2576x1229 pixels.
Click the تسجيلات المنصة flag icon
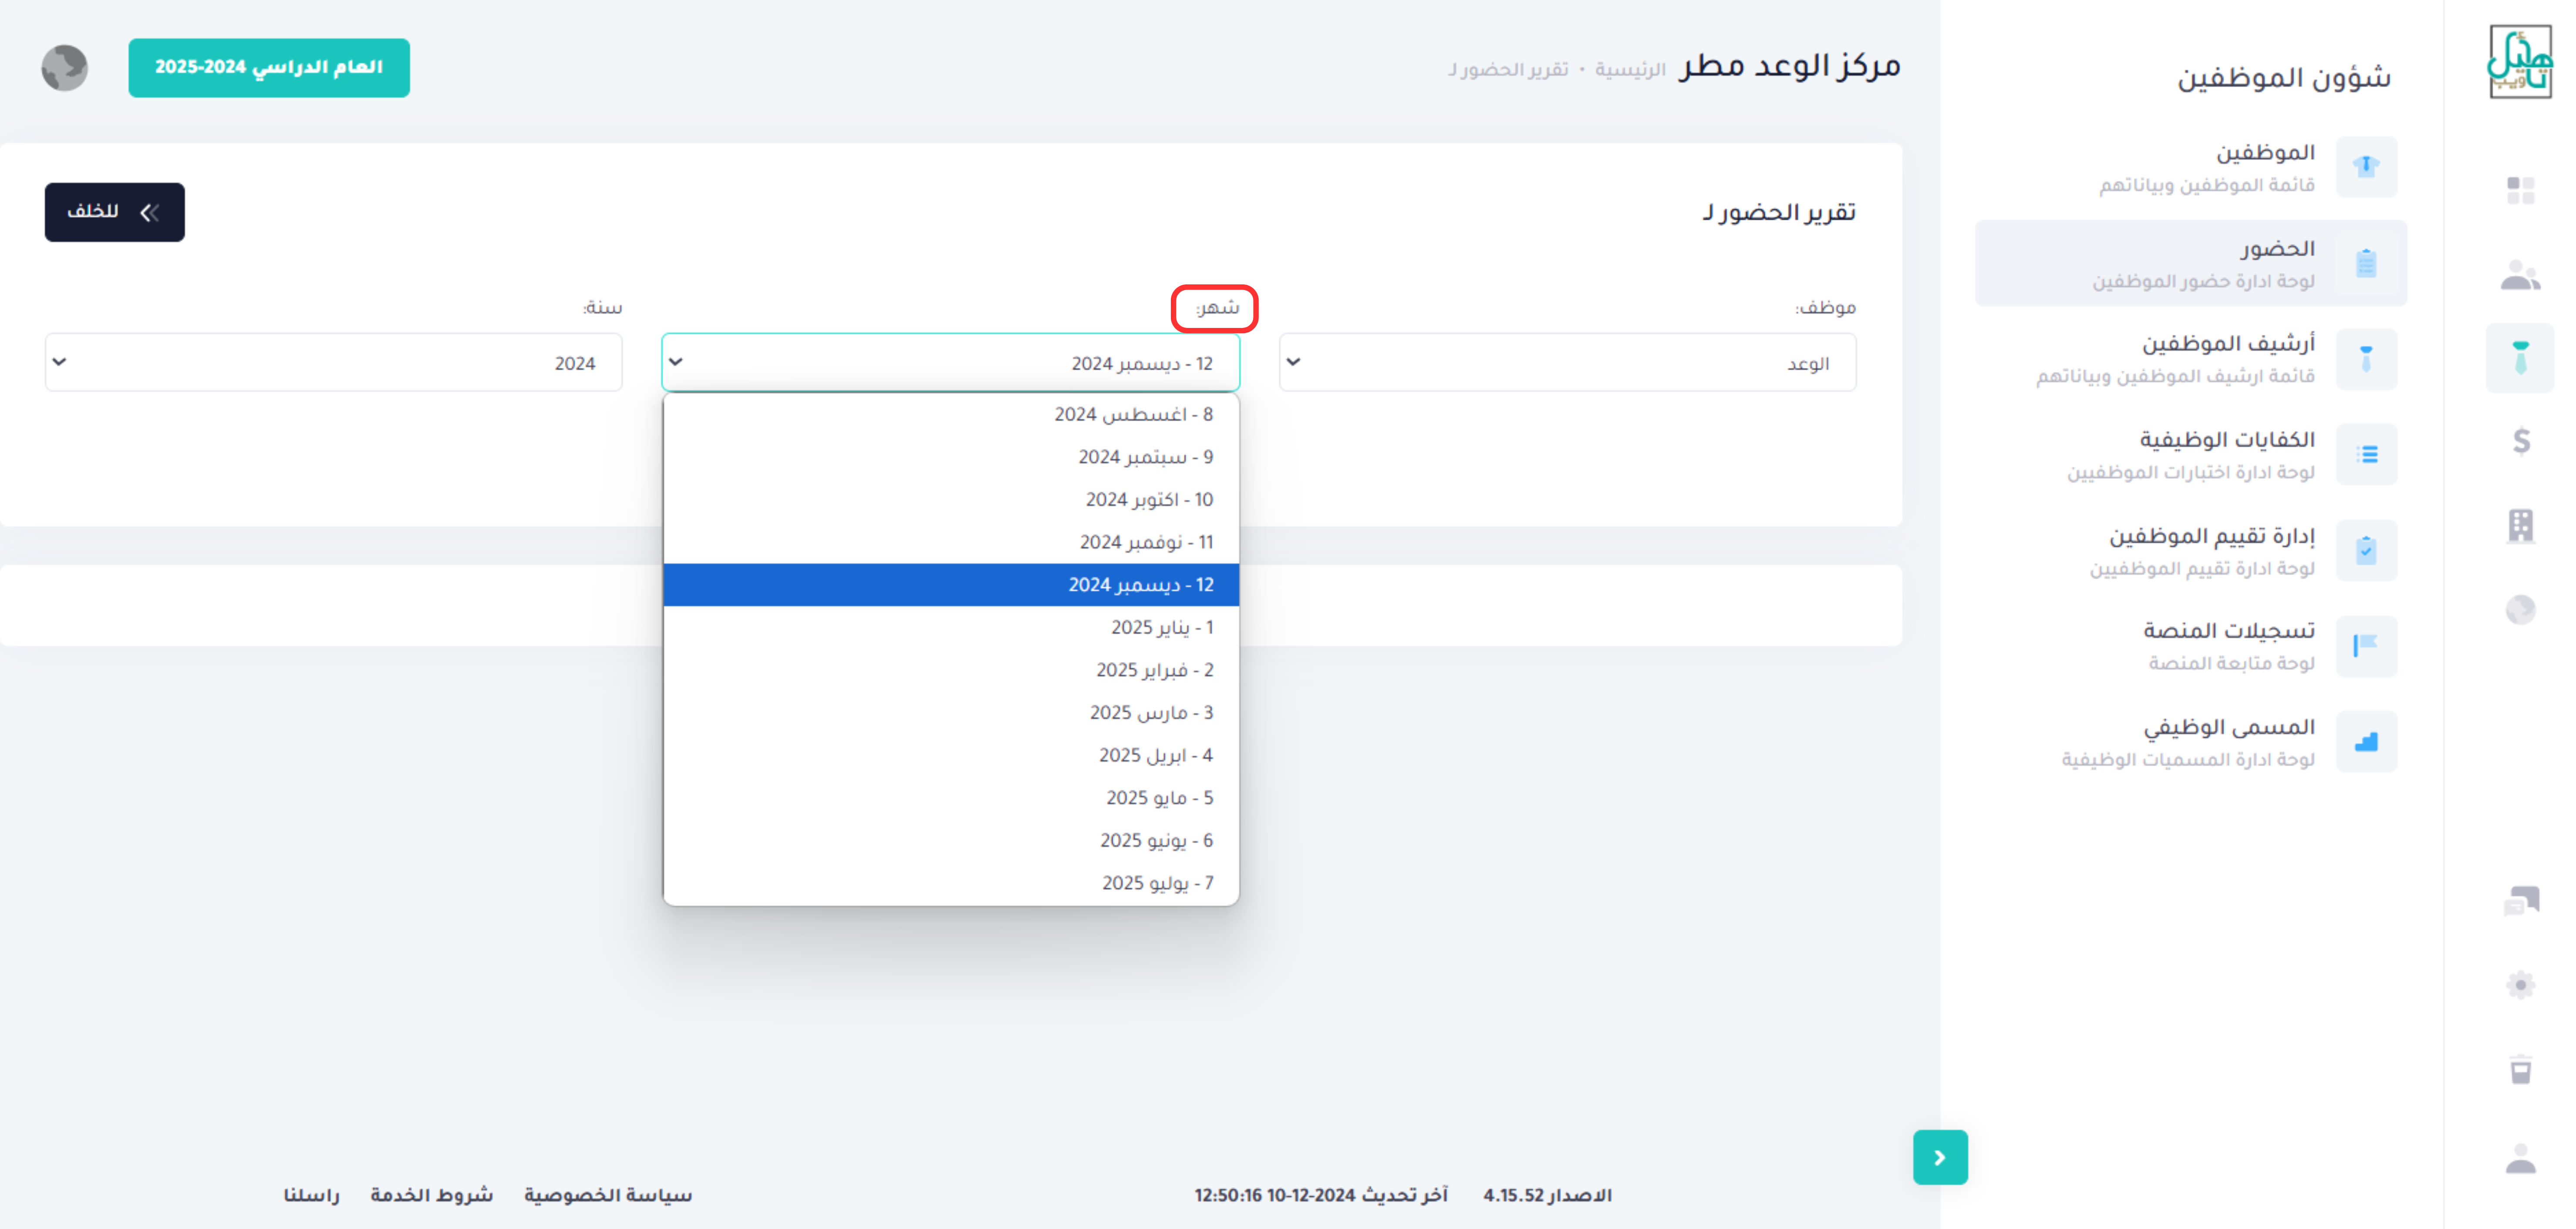(x=2366, y=646)
